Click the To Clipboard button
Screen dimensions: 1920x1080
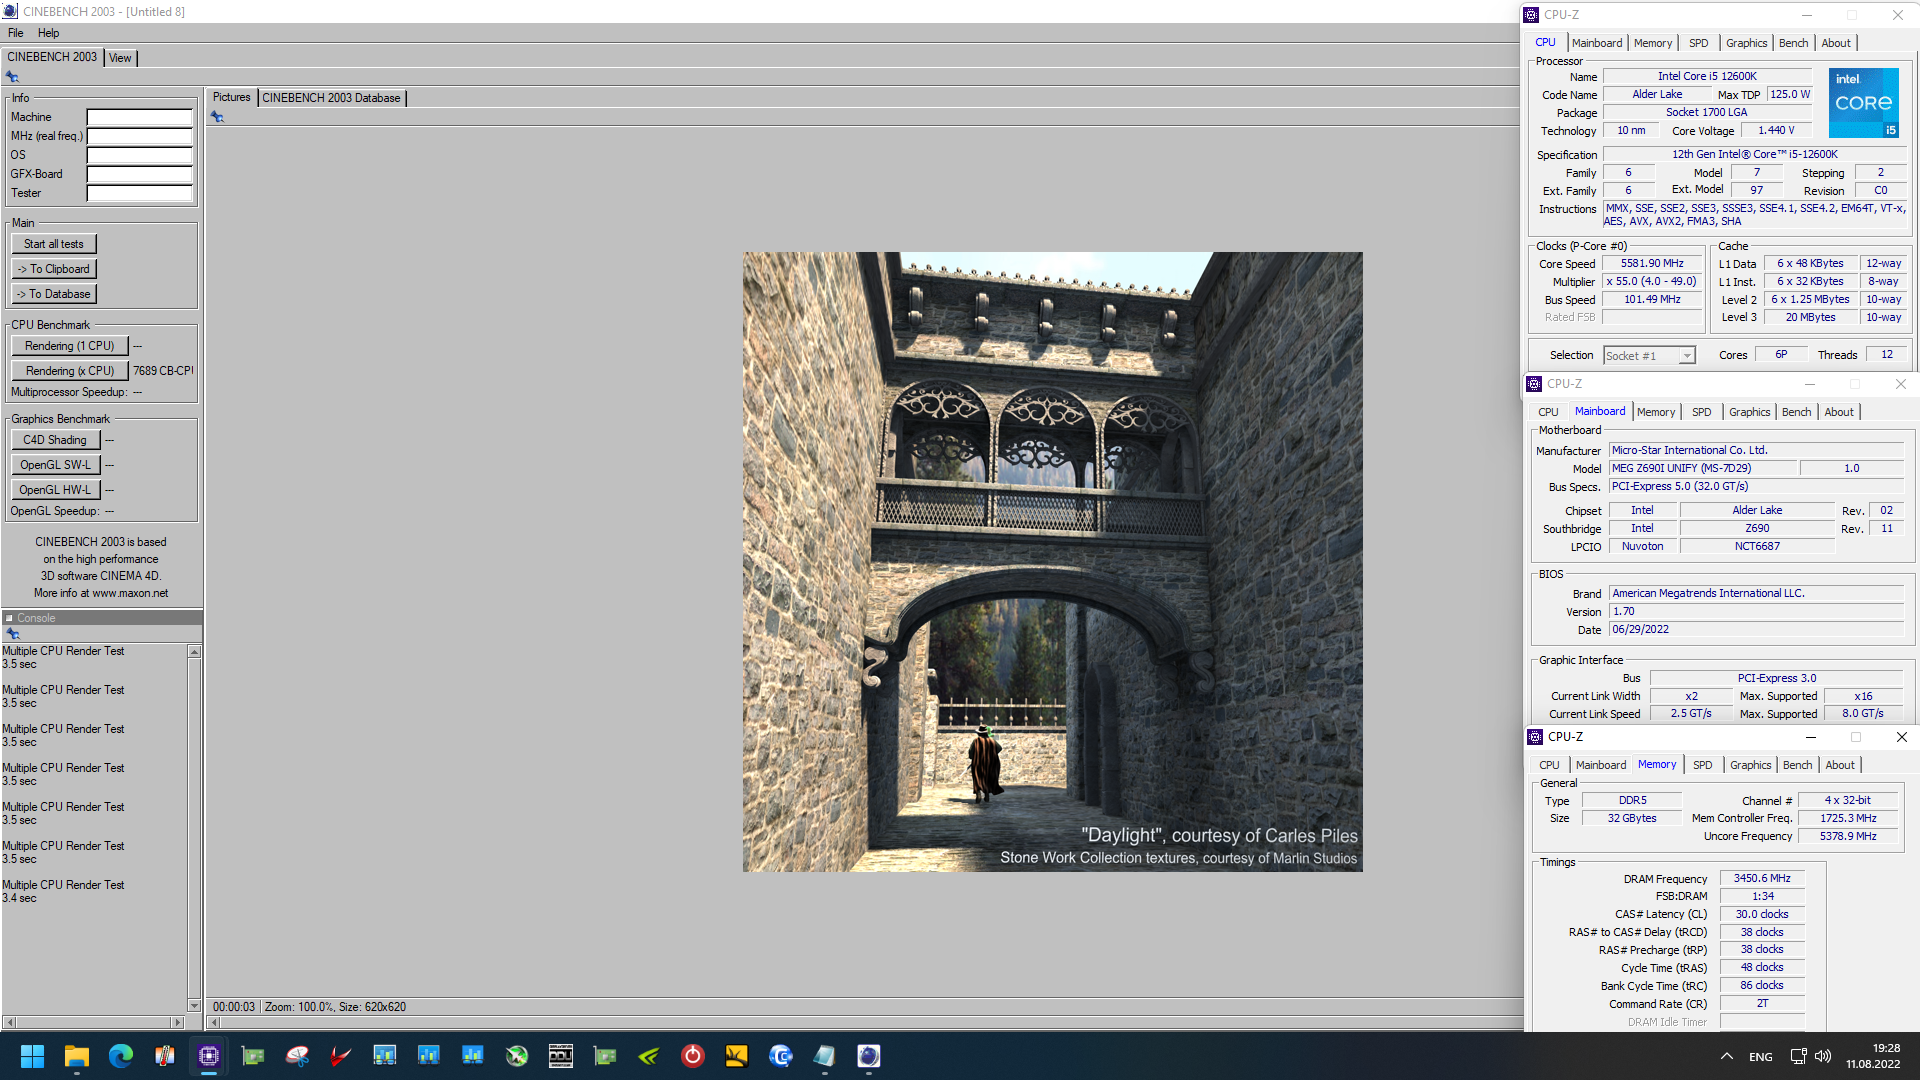(54, 269)
